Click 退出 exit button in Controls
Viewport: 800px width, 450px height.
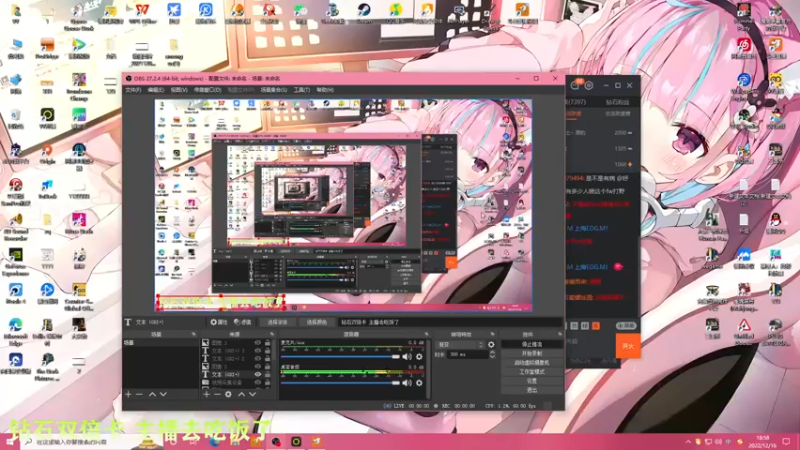532,390
